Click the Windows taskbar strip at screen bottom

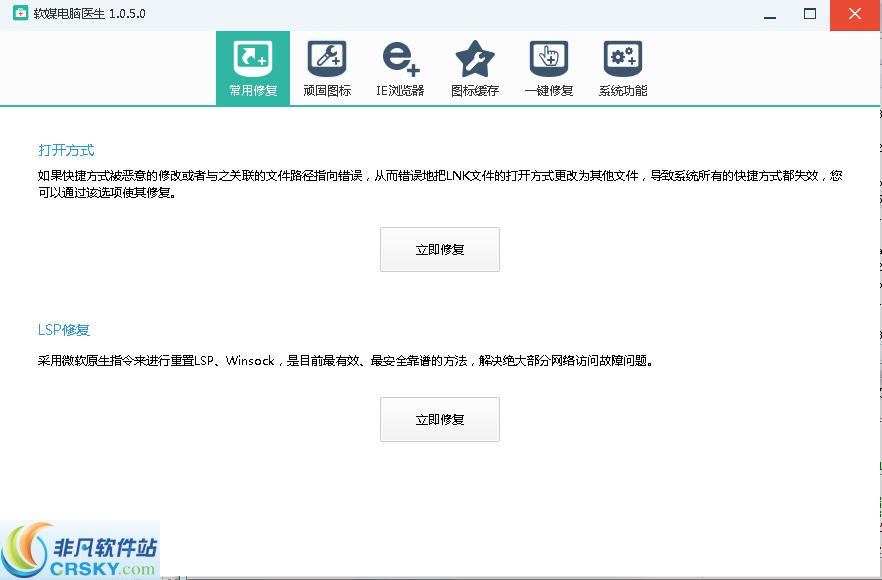(500, 576)
